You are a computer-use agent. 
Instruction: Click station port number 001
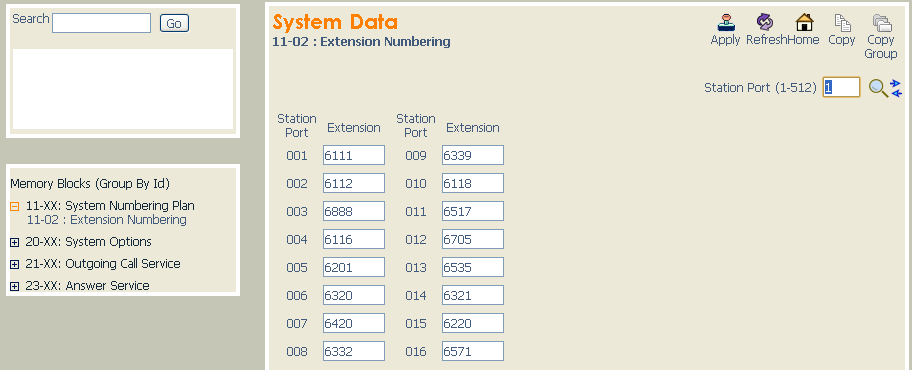point(297,156)
